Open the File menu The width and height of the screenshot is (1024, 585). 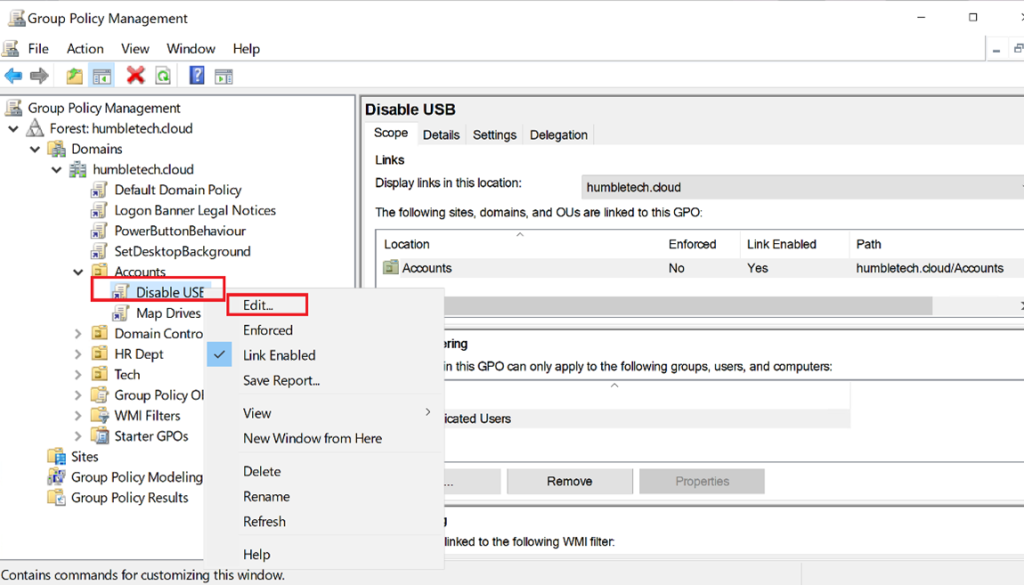point(38,48)
